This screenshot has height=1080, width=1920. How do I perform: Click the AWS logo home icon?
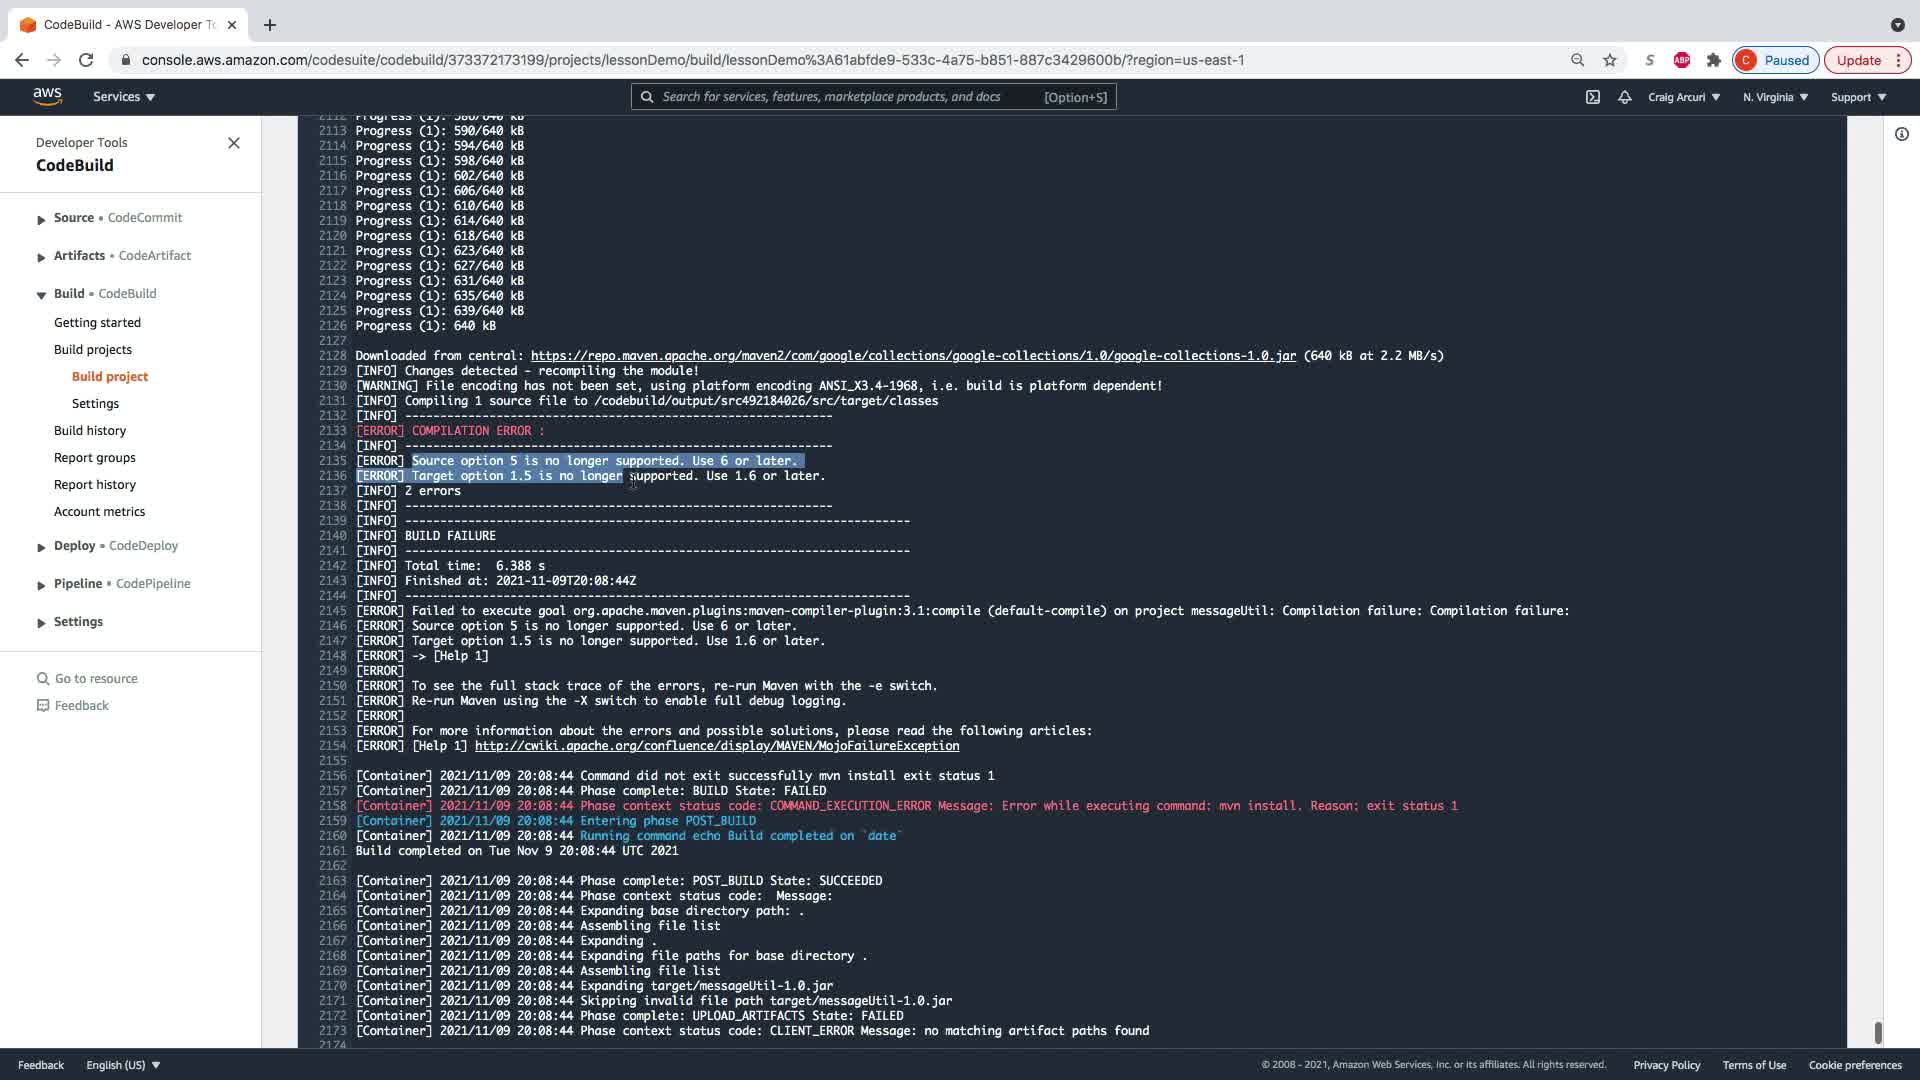(x=47, y=96)
